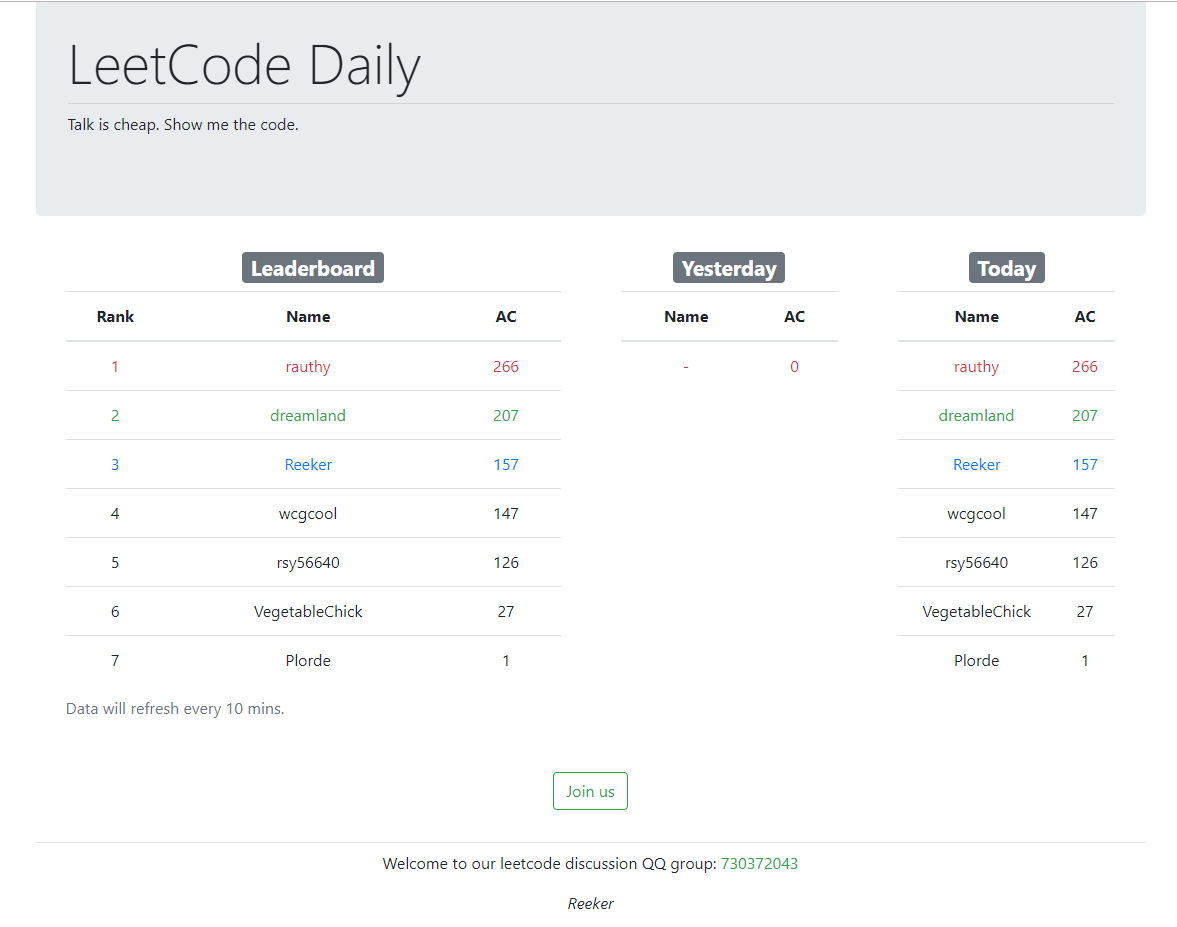Screen dimensions: 1177x927
Task: Click the Yesterday Name column header
Action: point(686,317)
